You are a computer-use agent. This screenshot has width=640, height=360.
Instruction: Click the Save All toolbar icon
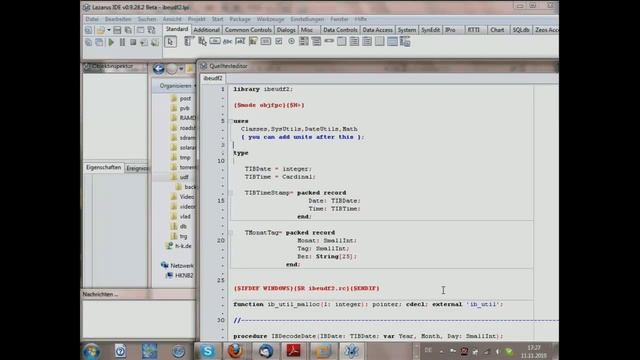pyautogui.click(x=129, y=30)
